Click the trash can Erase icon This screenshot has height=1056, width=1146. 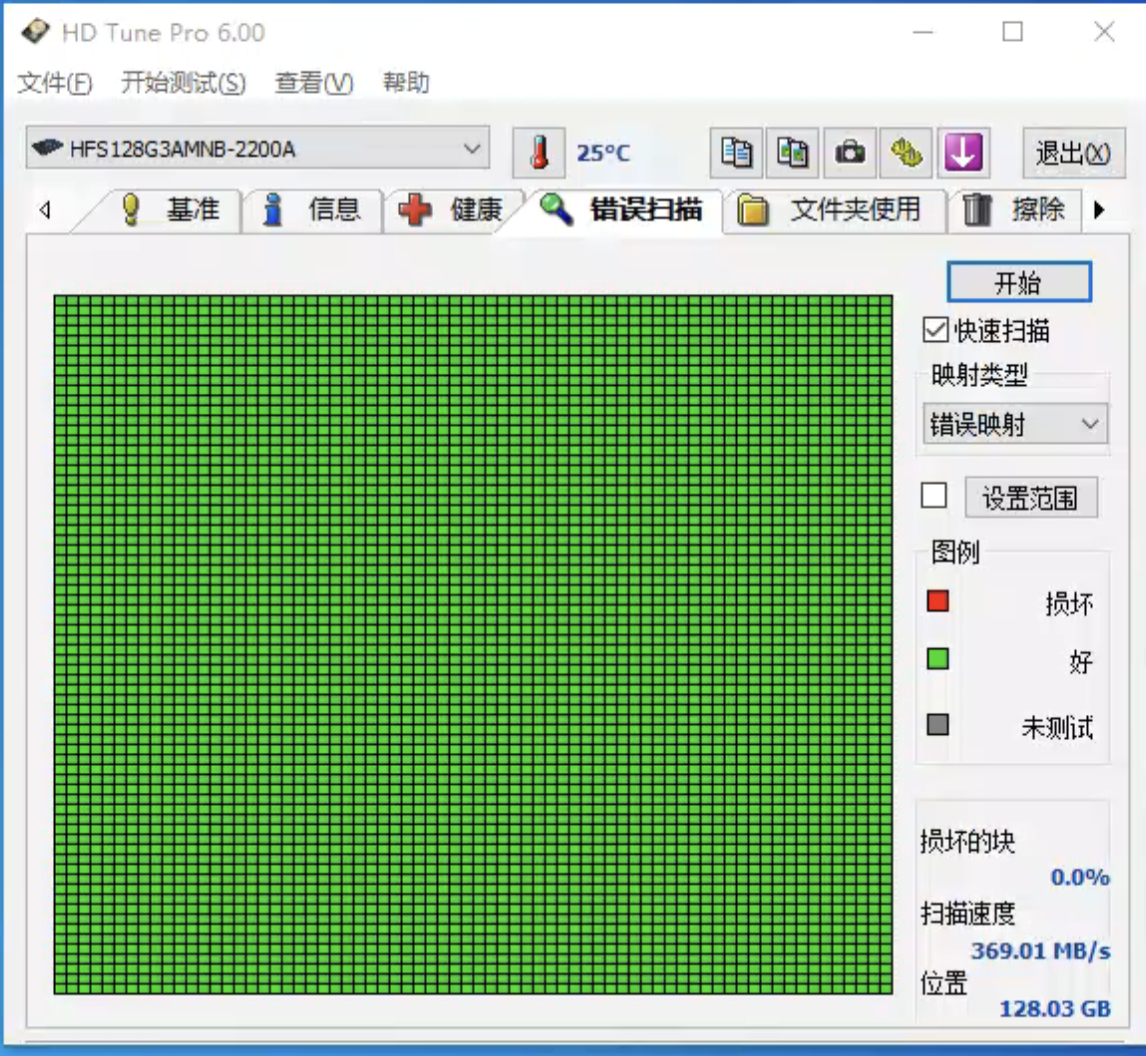click(976, 210)
